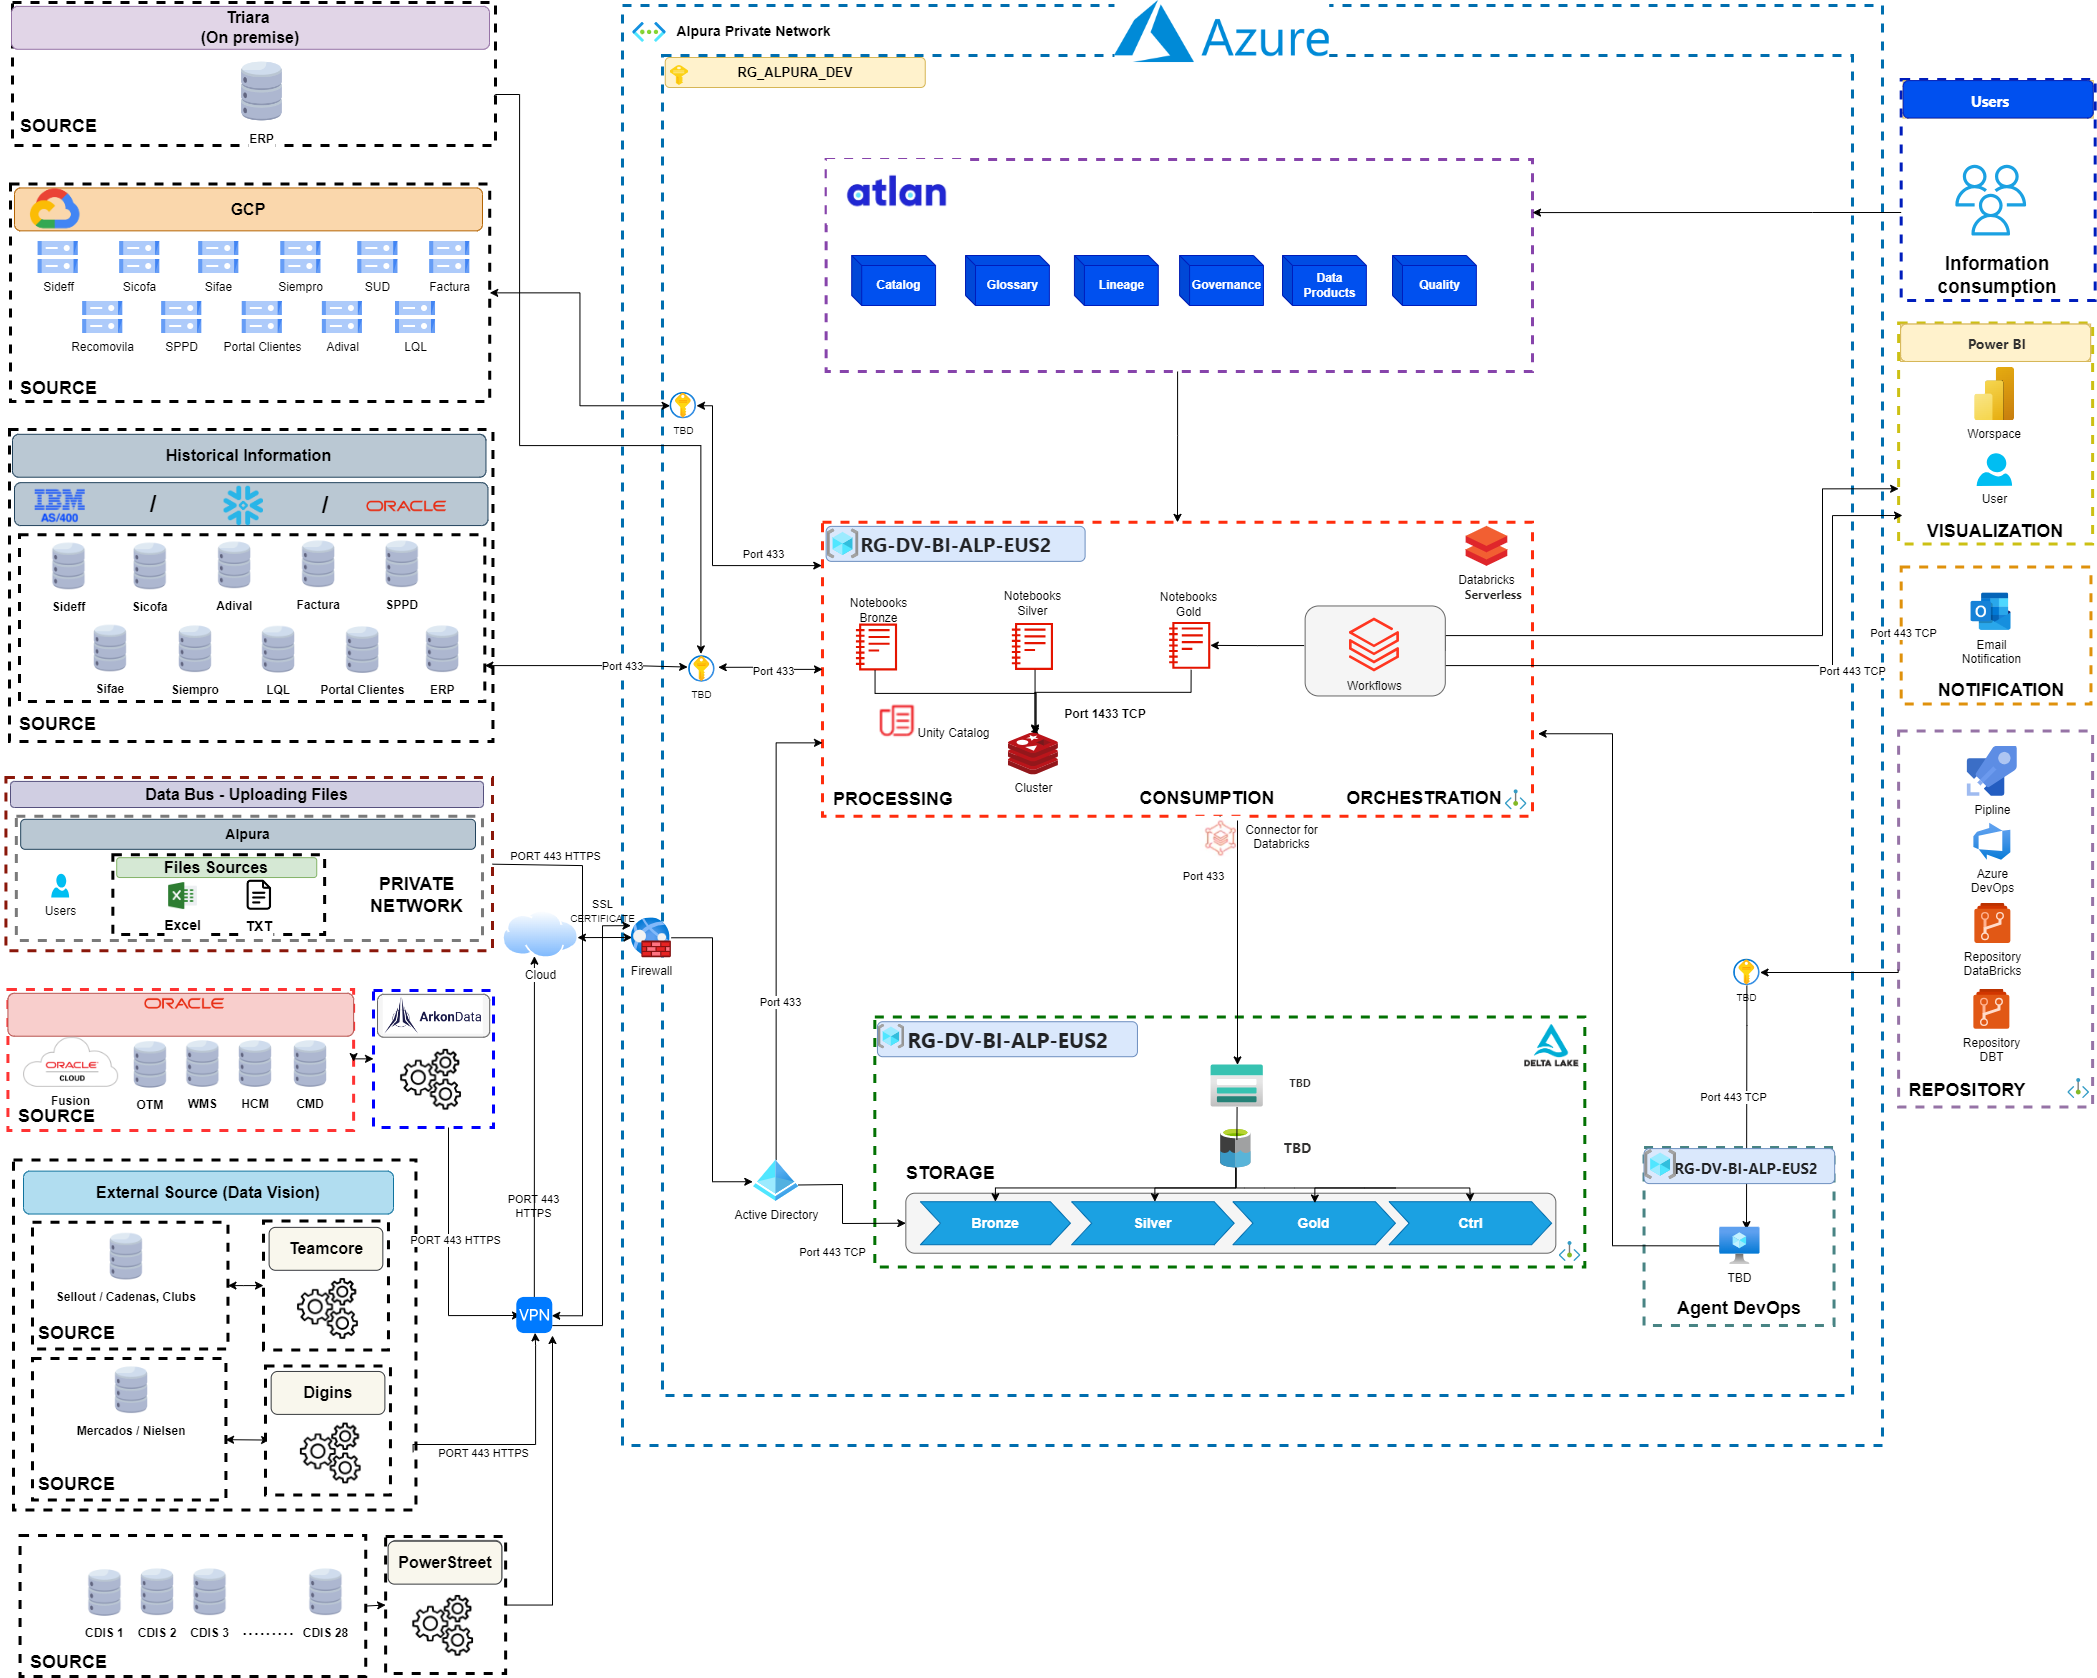The width and height of the screenshot is (2097, 1678).
Task: Click the Notebooks Gold icon
Action: tap(1190, 645)
